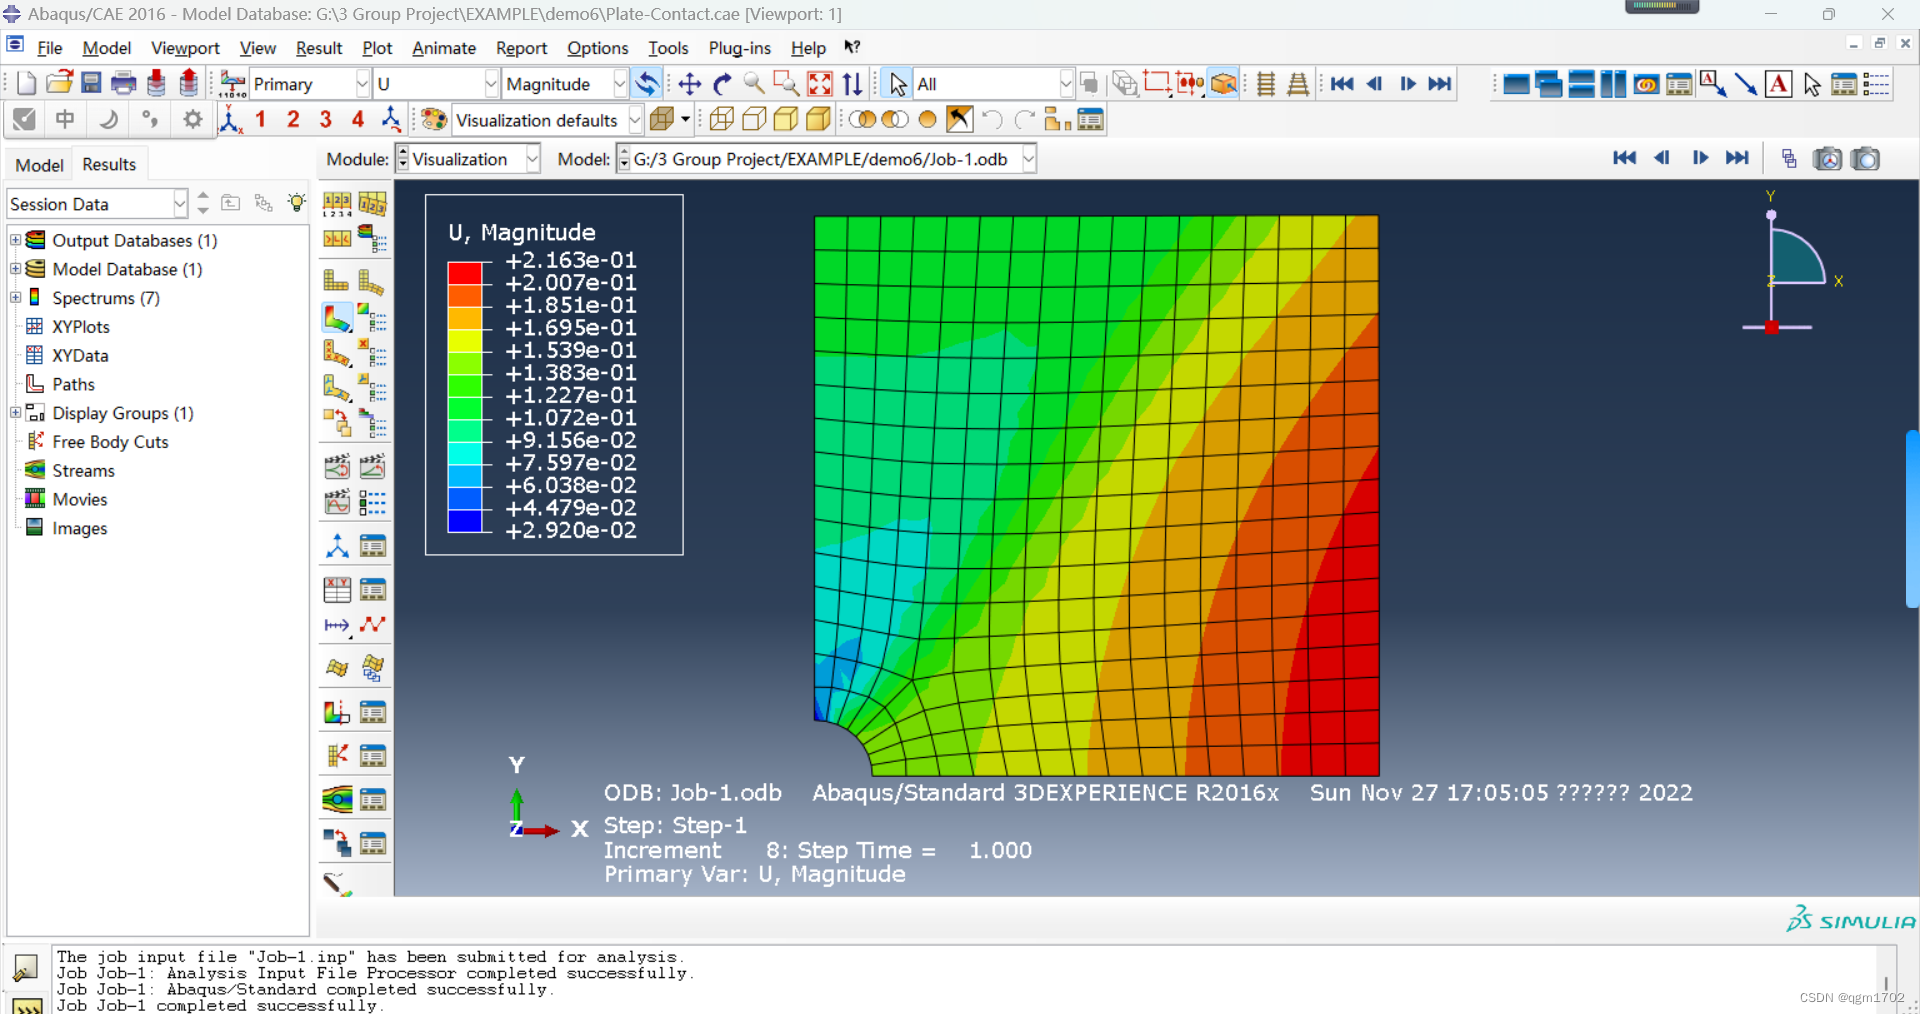
Task: Switch to the Model tab
Action: 39,165
